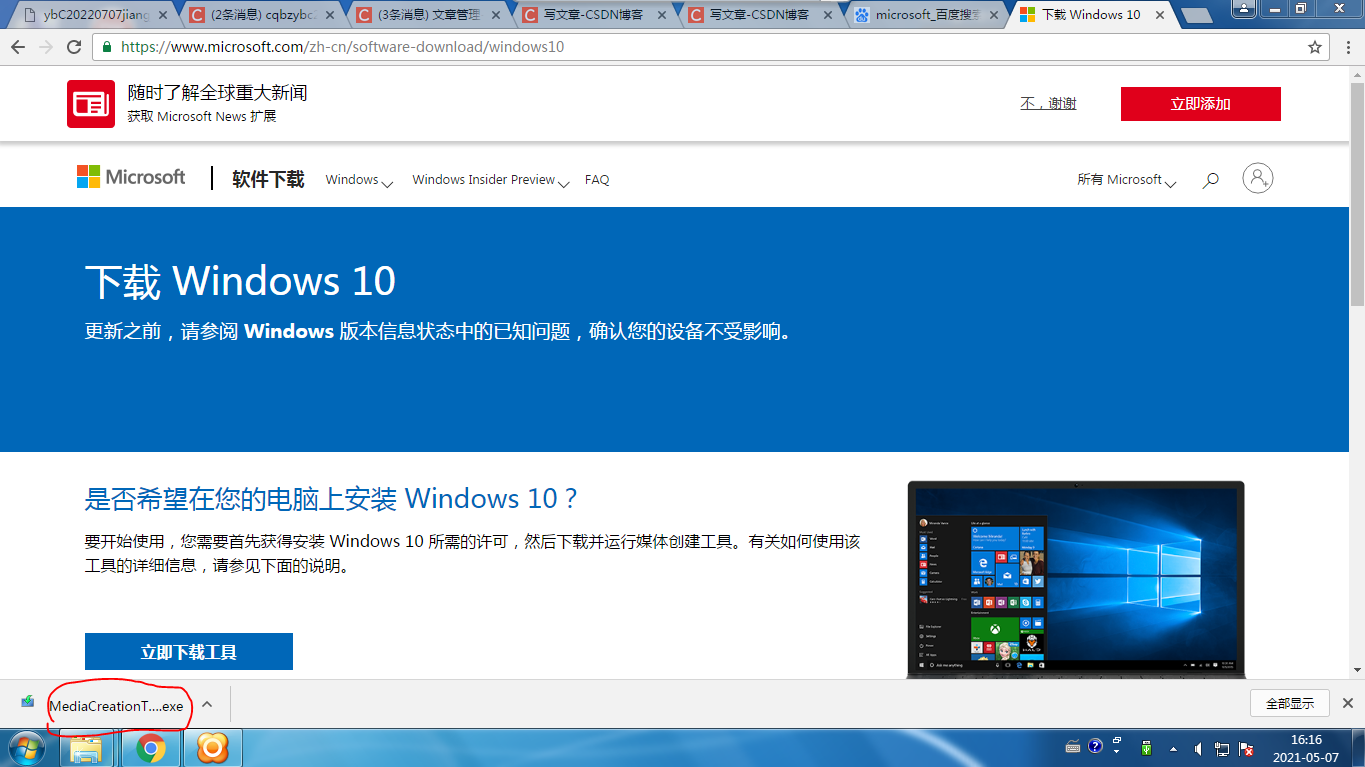The height and width of the screenshot is (767, 1365).
Task: Click the 软件下载 heading link
Action: click(x=268, y=179)
